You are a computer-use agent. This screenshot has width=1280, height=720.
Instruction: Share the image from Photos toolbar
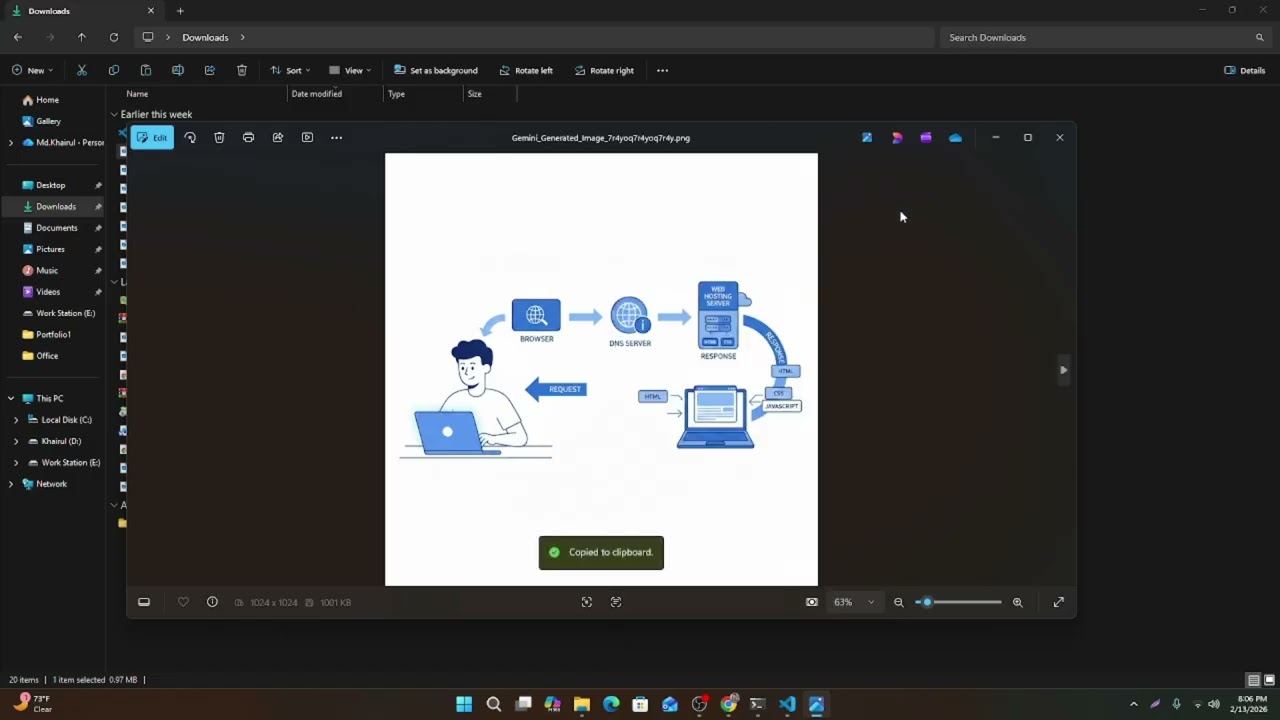point(278,138)
